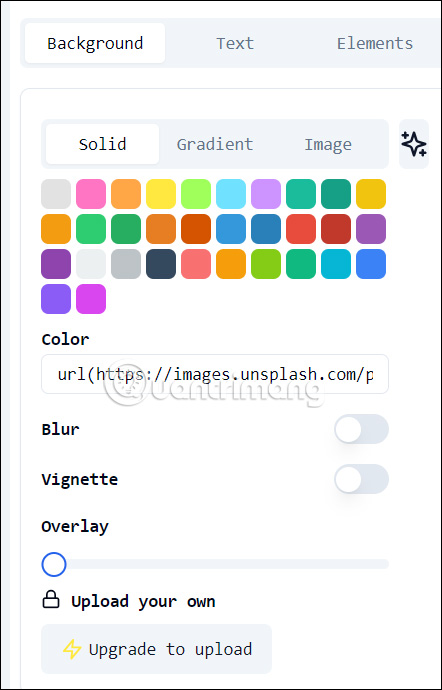The height and width of the screenshot is (690, 442).
Task: Click the sparkle magic generate icon
Action: click(x=414, y=144)
